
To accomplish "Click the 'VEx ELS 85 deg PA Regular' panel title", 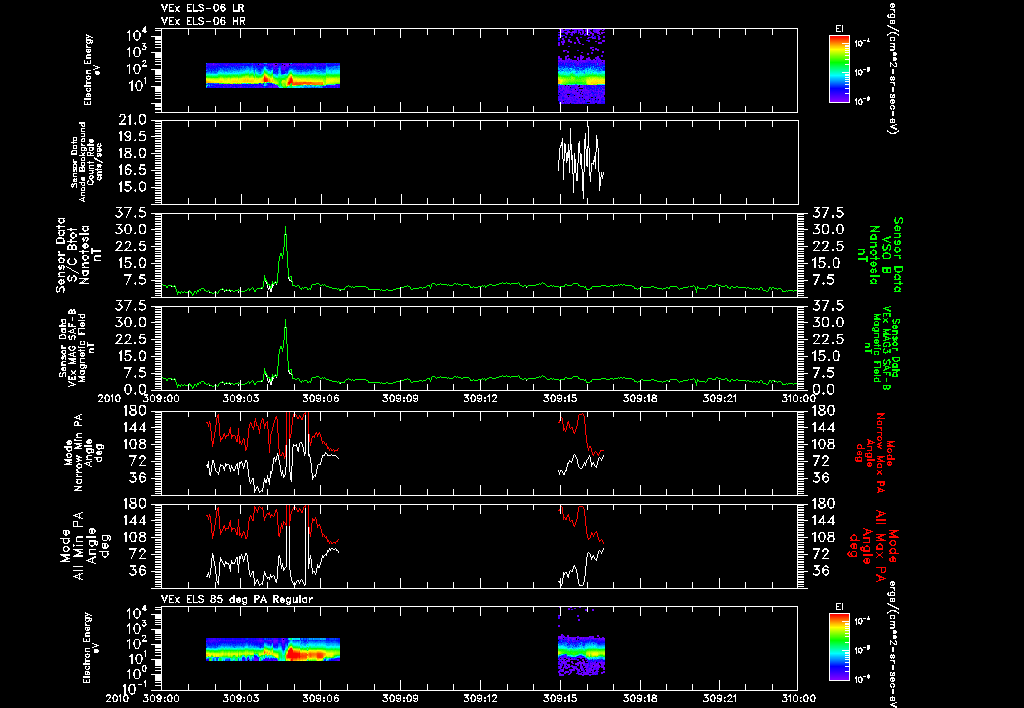I will pos(237,599).
